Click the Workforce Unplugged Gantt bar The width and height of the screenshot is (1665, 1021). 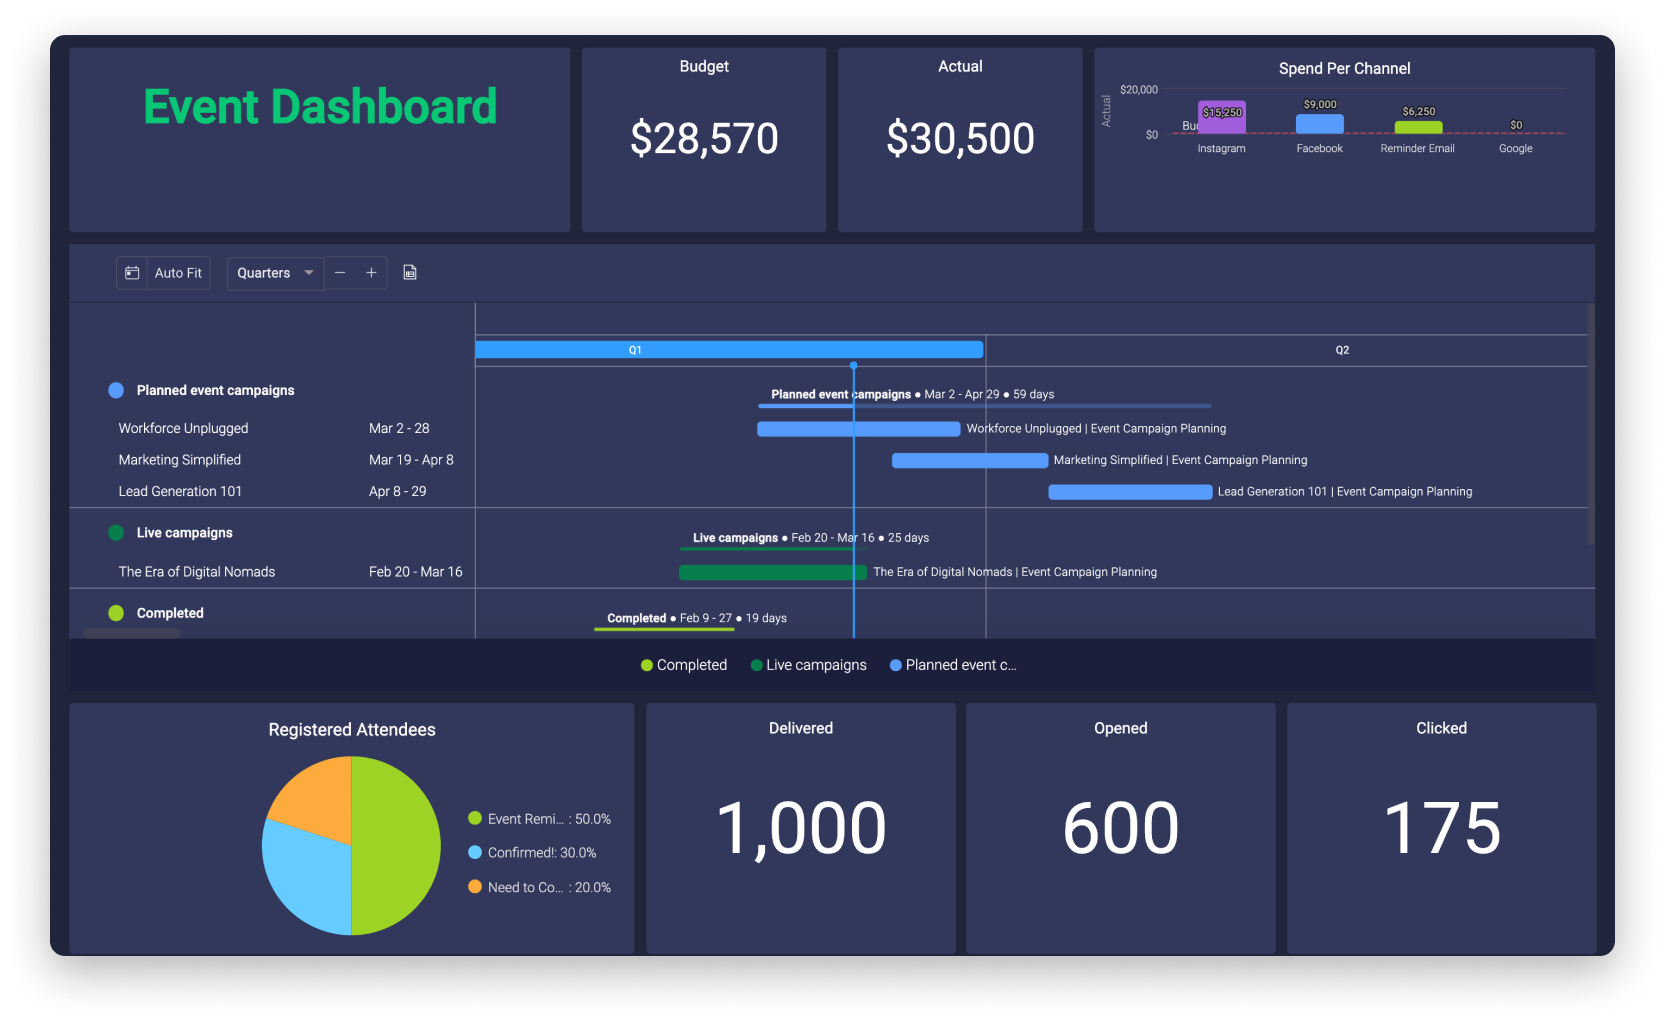tap(858, 429)
